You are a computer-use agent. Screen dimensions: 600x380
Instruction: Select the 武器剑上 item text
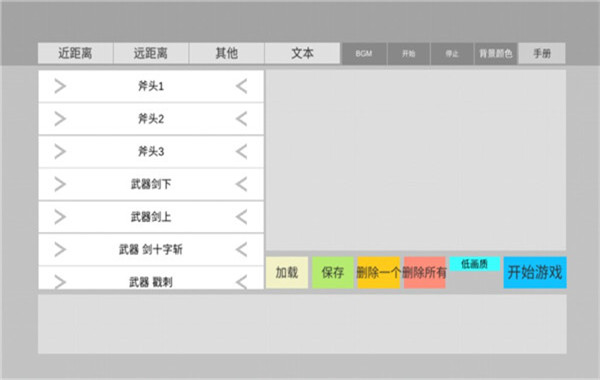[x=151, y=217]
